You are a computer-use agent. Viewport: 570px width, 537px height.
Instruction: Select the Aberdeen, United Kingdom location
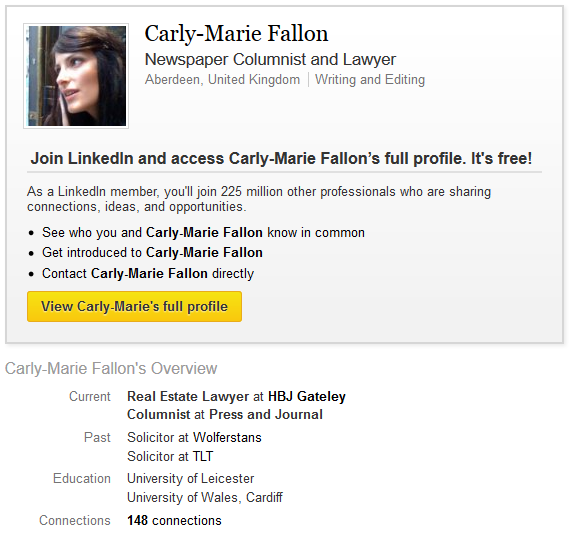tap(222, 79)
